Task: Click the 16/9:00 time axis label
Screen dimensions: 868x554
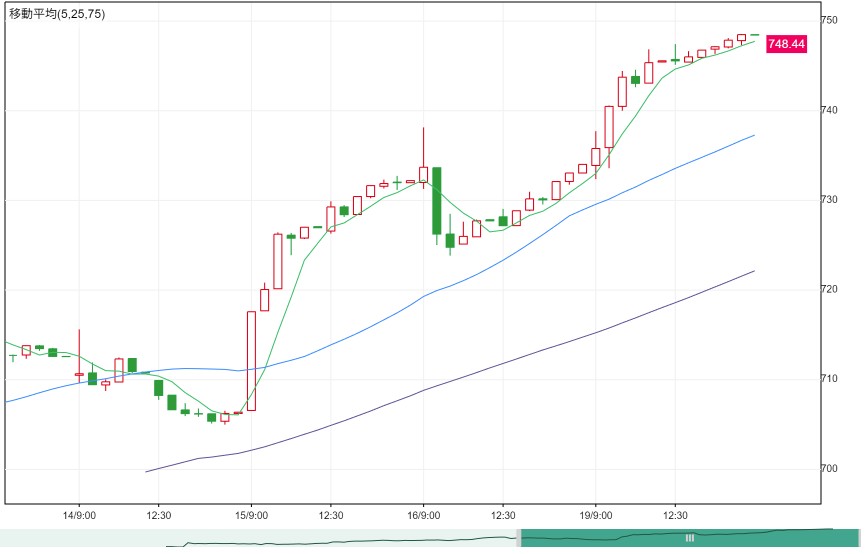Action: click(423, 515)
